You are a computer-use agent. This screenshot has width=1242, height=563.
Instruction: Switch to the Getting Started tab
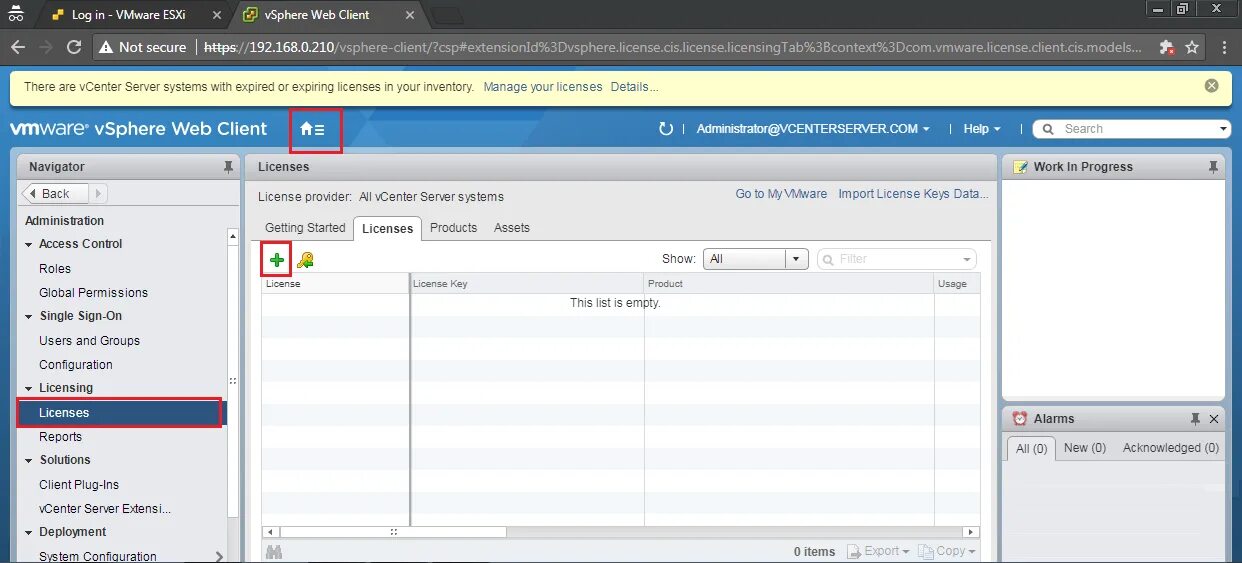(x=305, y=228)
